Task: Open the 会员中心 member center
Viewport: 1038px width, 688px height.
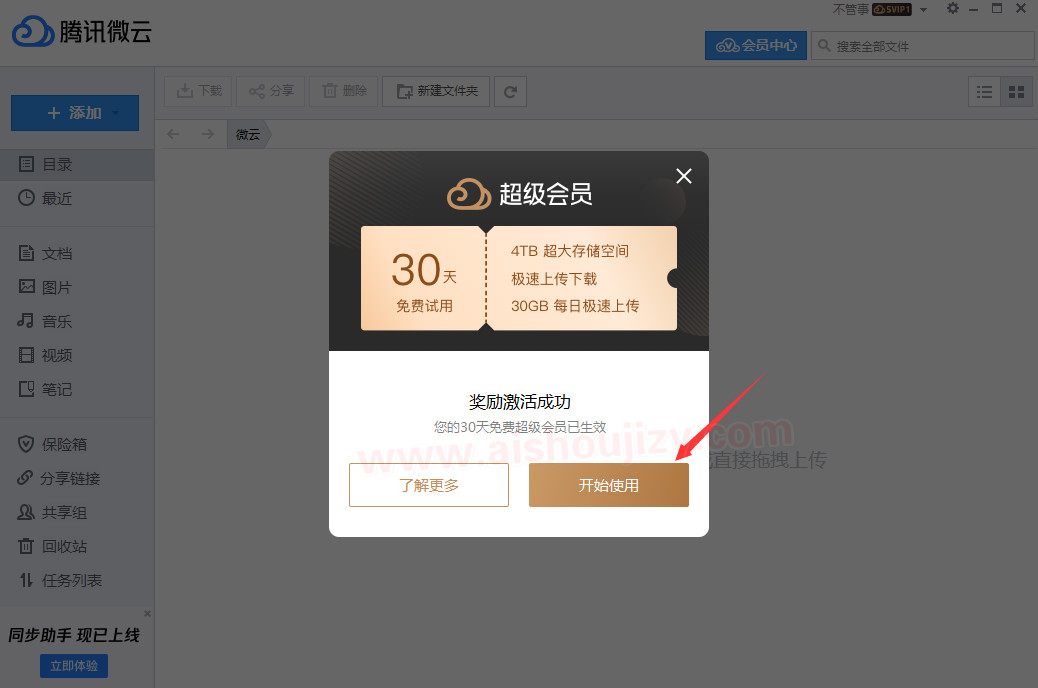Action: click(x=756, y=45)
